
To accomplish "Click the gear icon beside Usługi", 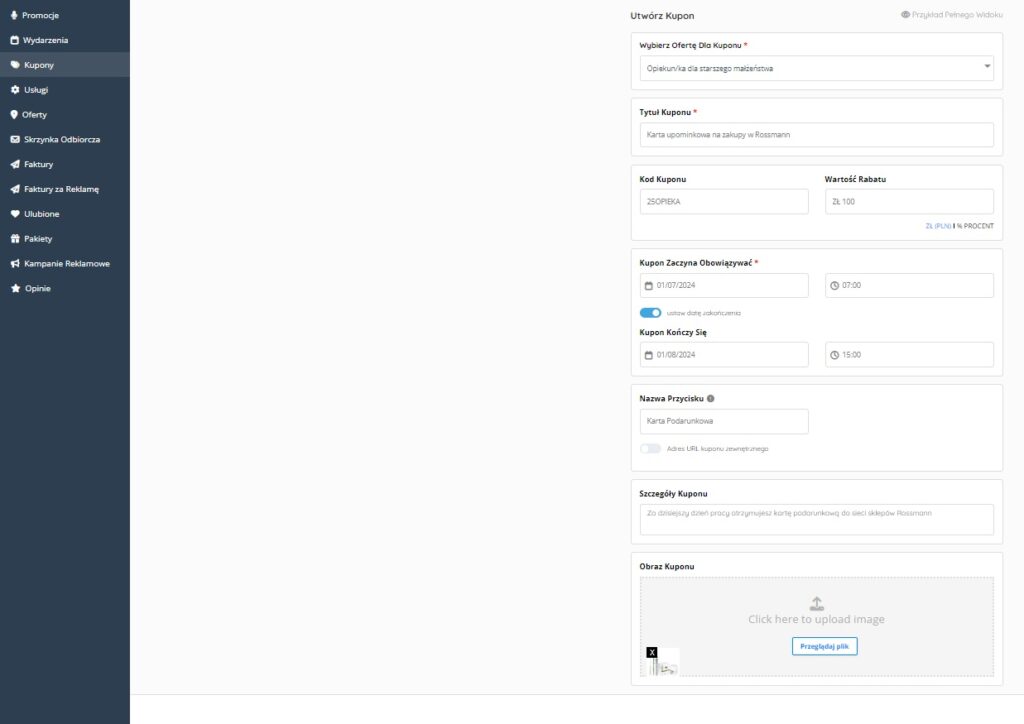I will click(x=14, y=90).
